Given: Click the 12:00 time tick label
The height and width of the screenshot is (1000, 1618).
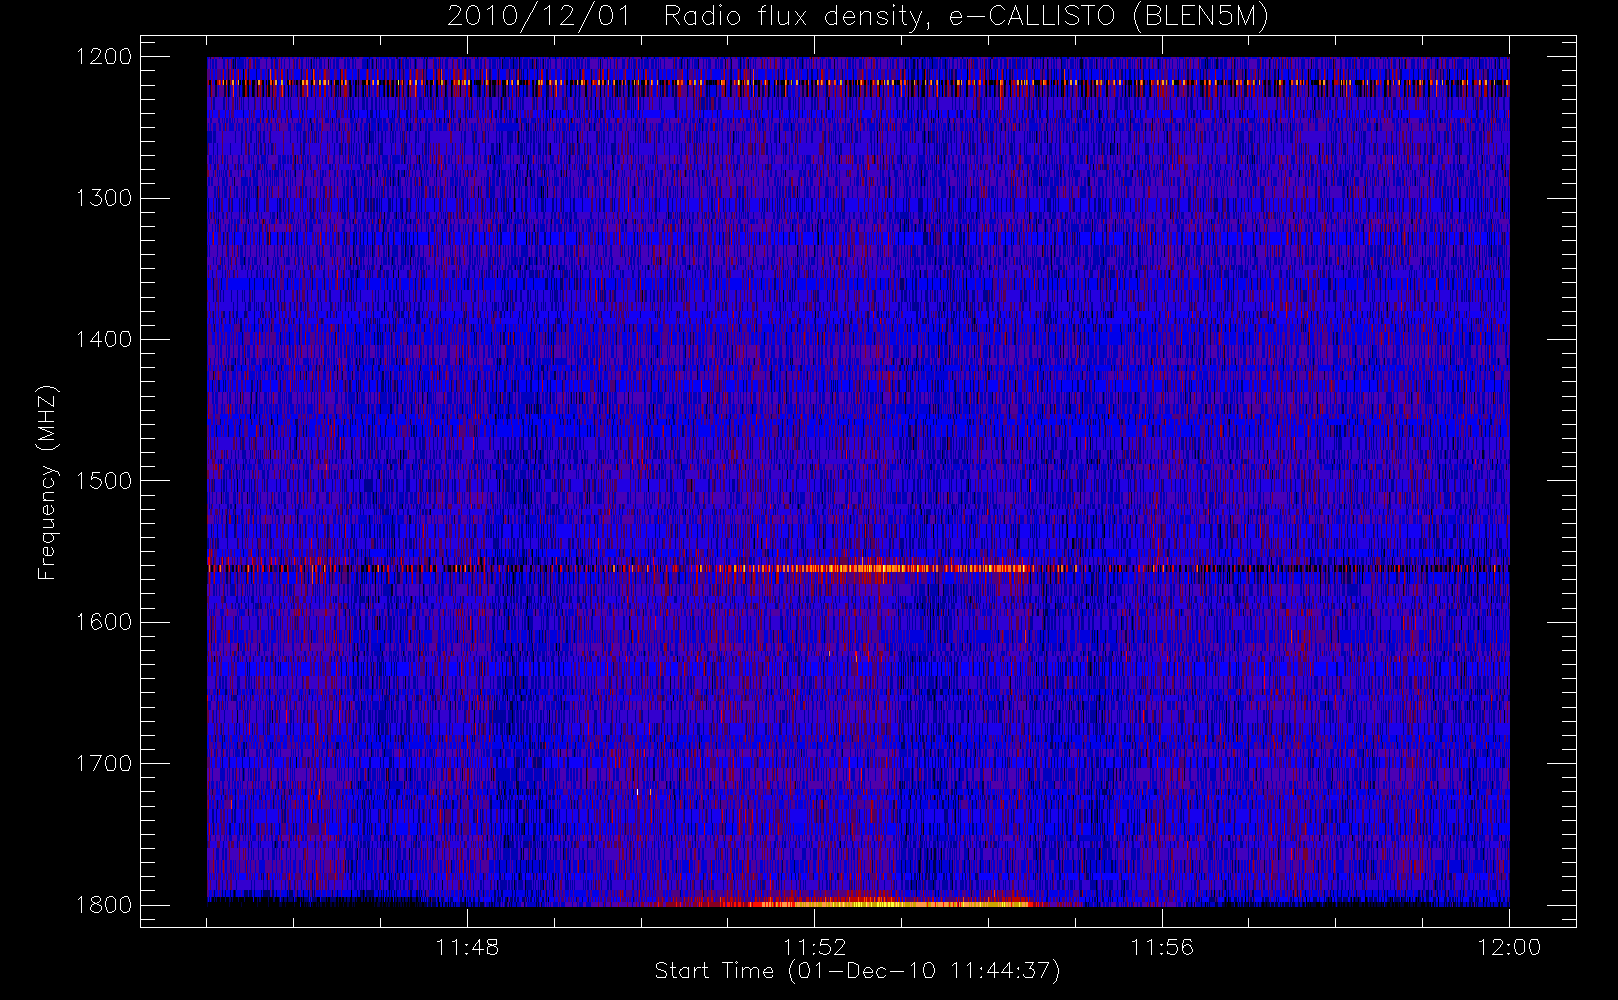Looking at the screenshot, I should pyautogui.click(x=1509, y=947).
